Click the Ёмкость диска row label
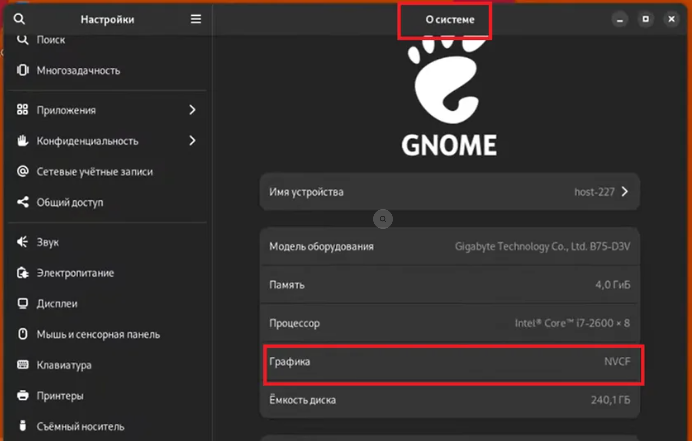This screenshot has width=692, height=441. pyautogui.click(x=302, y=400)
